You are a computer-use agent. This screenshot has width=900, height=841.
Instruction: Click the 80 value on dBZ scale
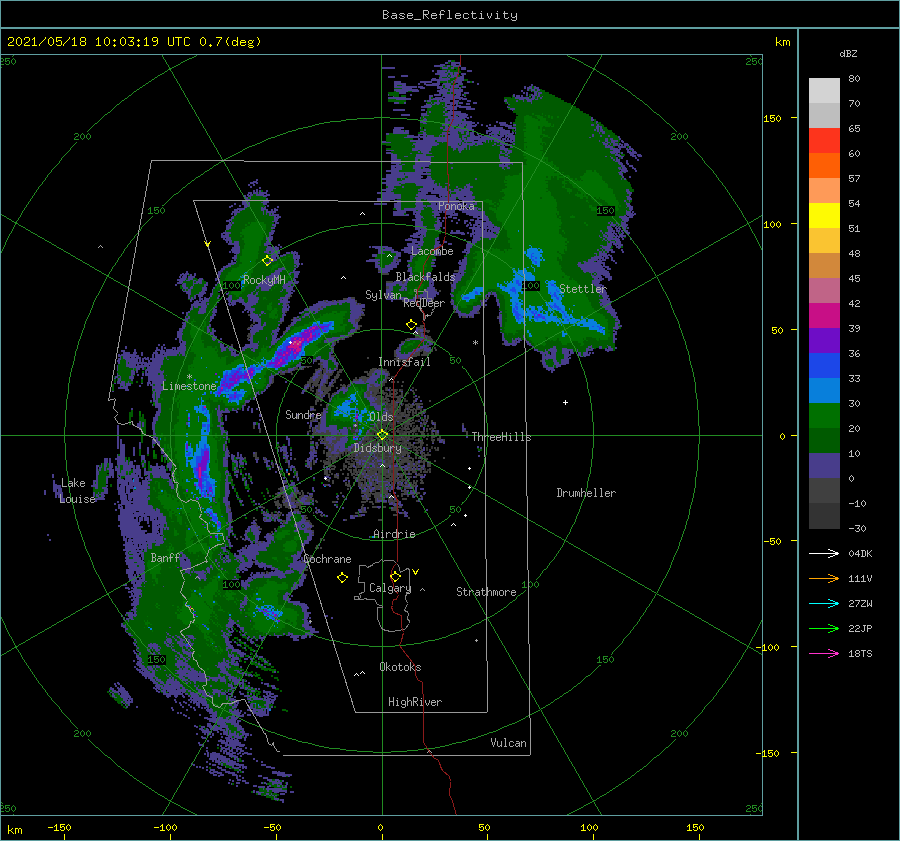(x=854, y=79)
